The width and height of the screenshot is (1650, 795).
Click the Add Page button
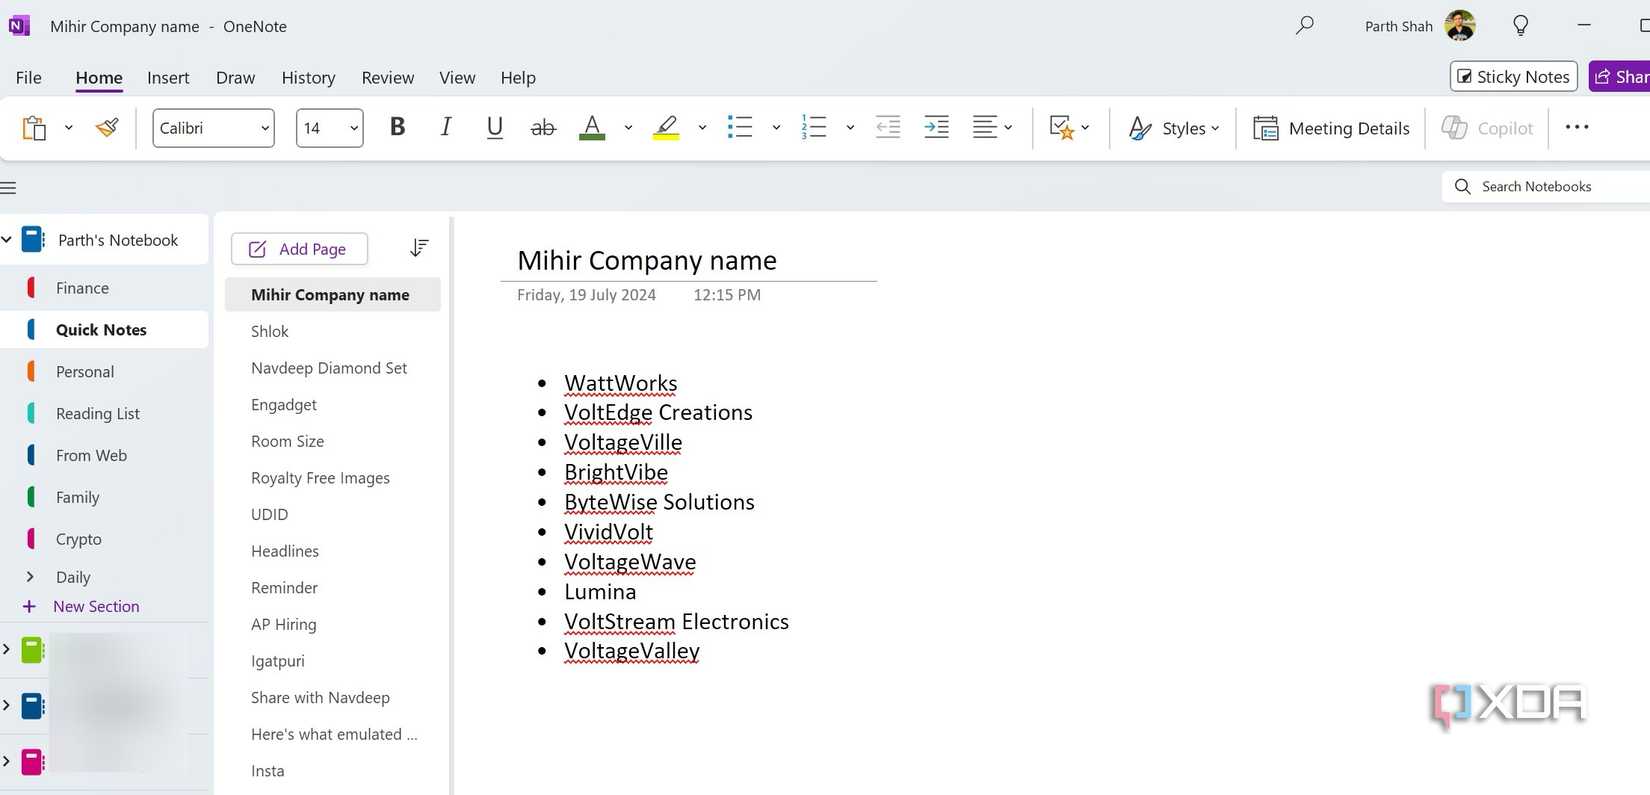point(299,249)
